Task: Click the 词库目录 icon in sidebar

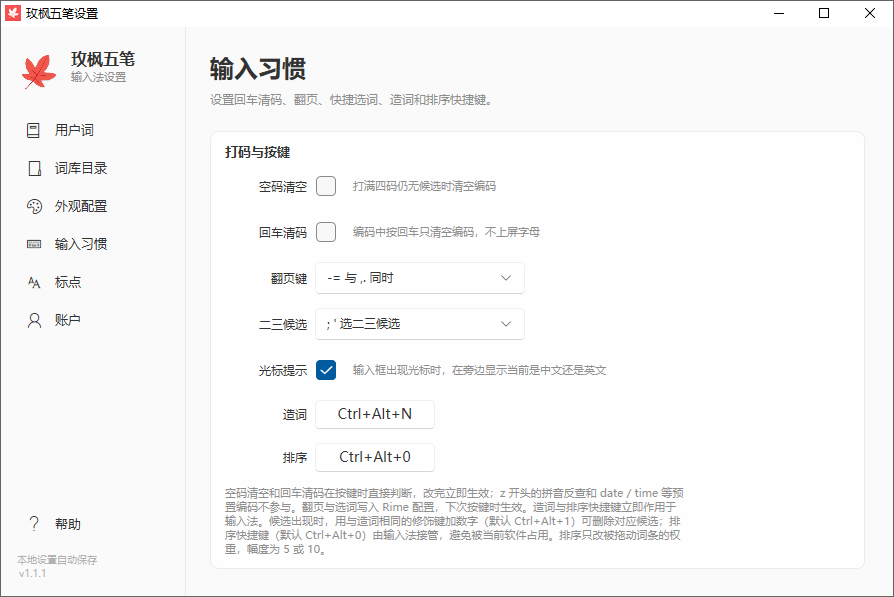Action: point(34,168)
